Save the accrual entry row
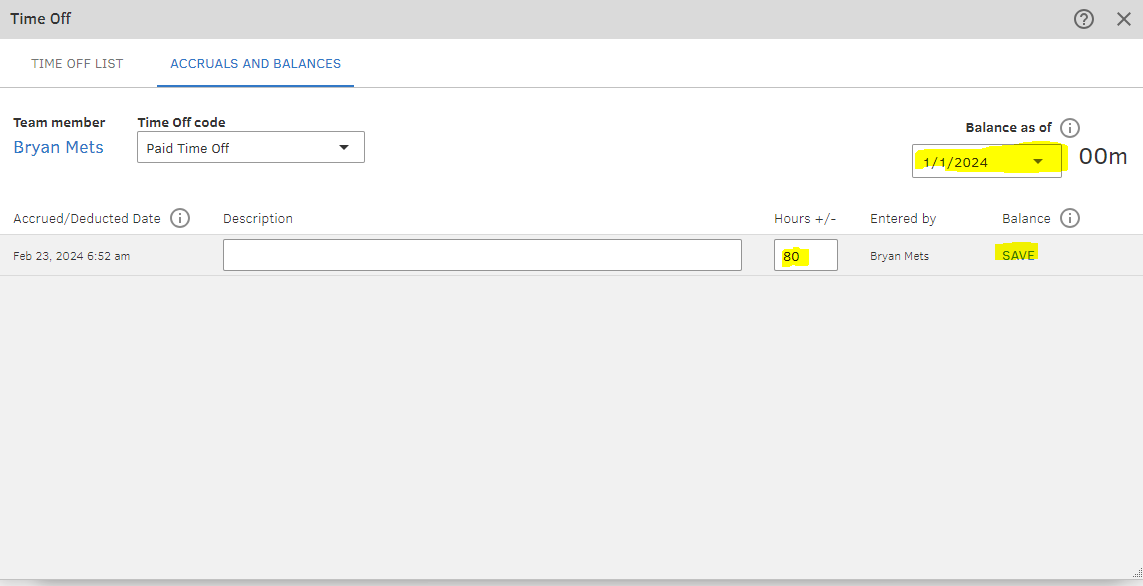 click(x=1018, y=255)
